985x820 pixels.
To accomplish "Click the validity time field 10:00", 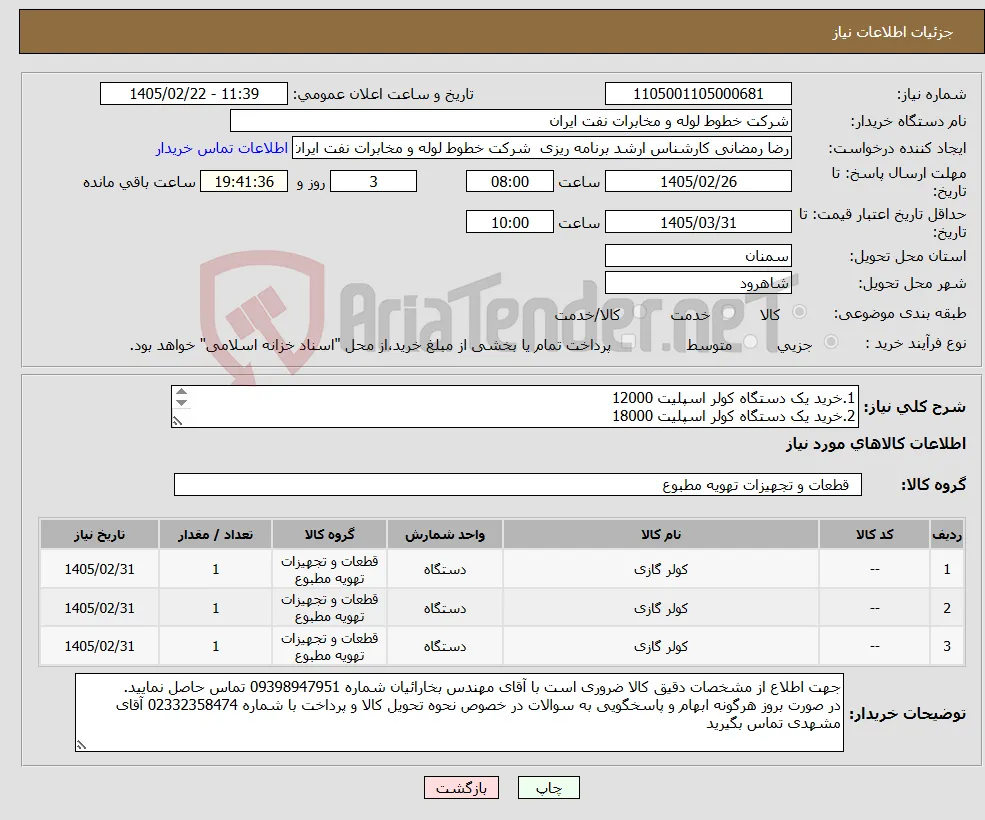I will pos(509,222).
